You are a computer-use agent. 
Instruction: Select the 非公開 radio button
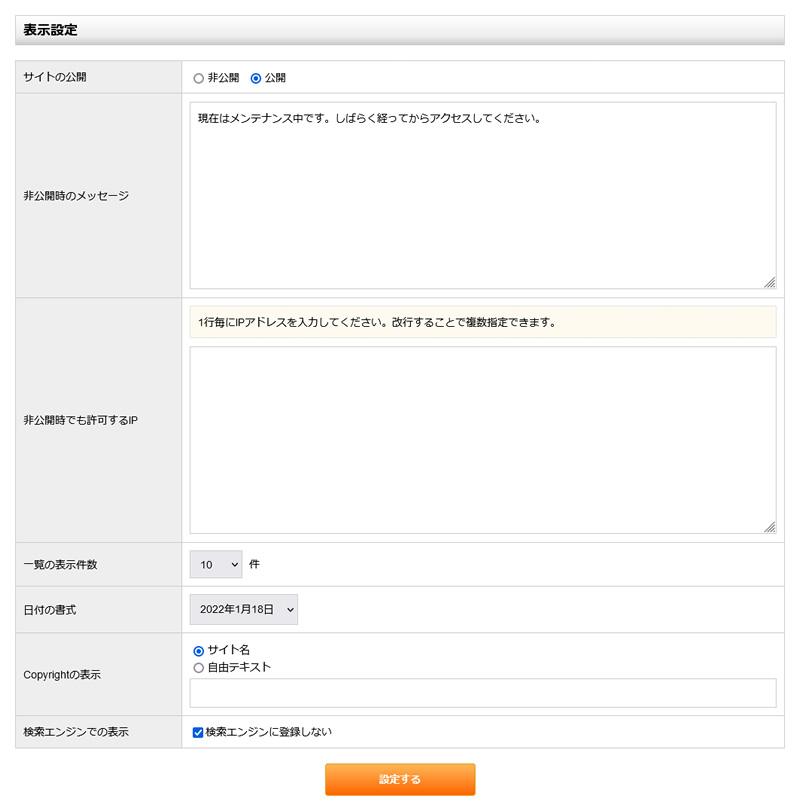click(x=198, y=76)
